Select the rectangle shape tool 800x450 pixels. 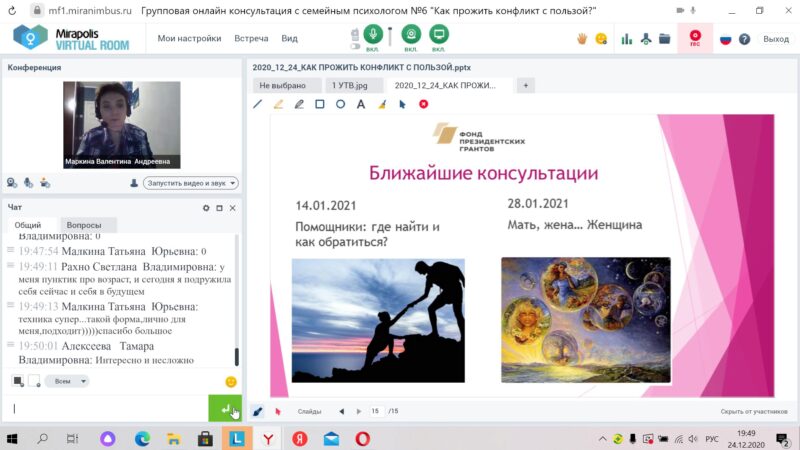[320, 104]
